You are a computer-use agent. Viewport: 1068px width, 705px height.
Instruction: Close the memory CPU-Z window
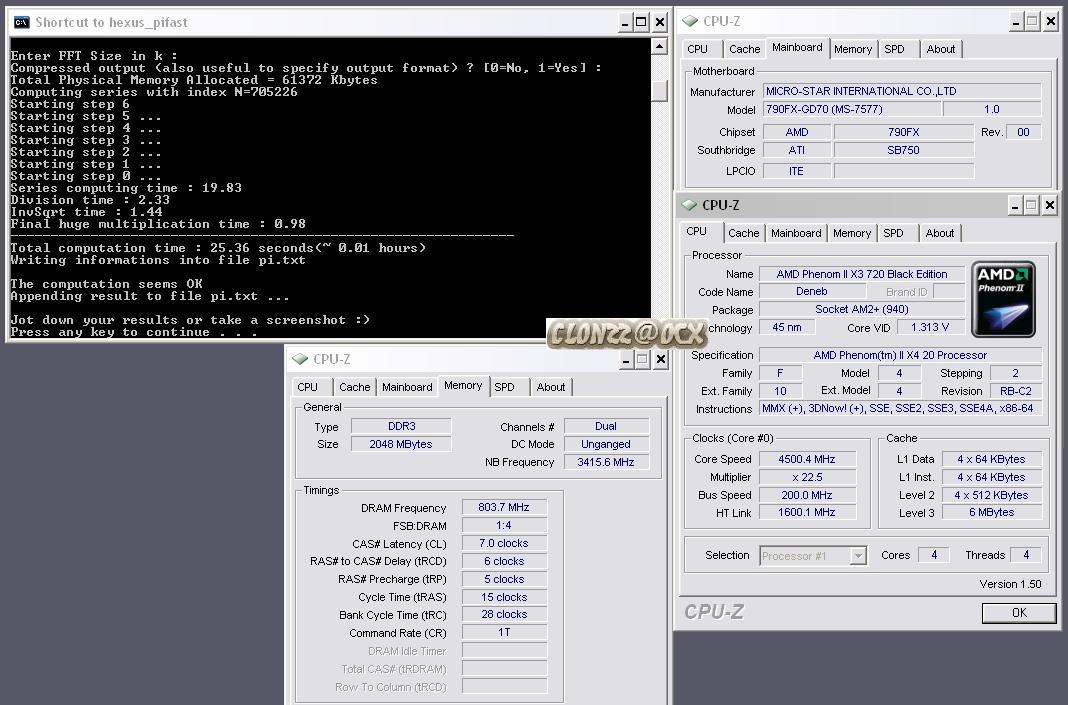pyautogui.click(x=660, y=360)
